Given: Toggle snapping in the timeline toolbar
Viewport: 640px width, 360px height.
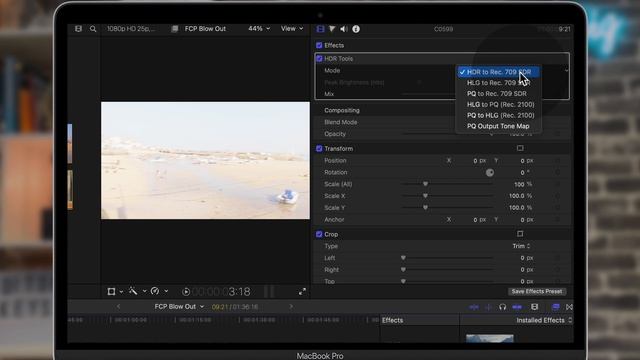Looking at the screenshot, I should click(x=517, y=307).
